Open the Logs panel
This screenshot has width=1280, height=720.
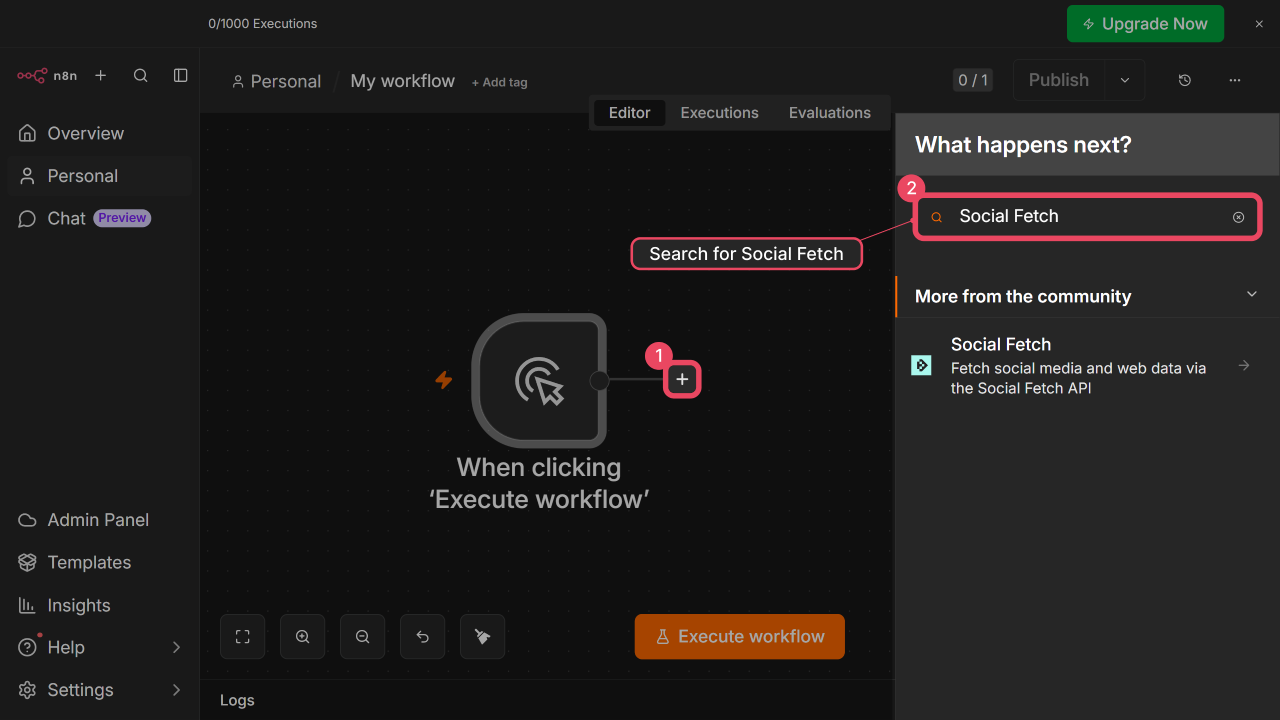pyautogui.click(x=237, y=700)
